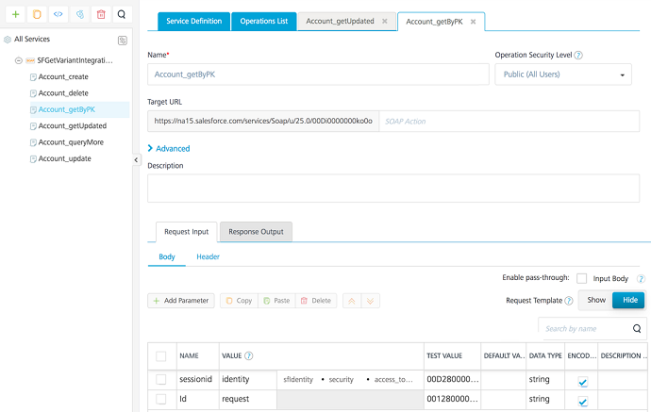Click the Add Parameter button

point(181,301)
